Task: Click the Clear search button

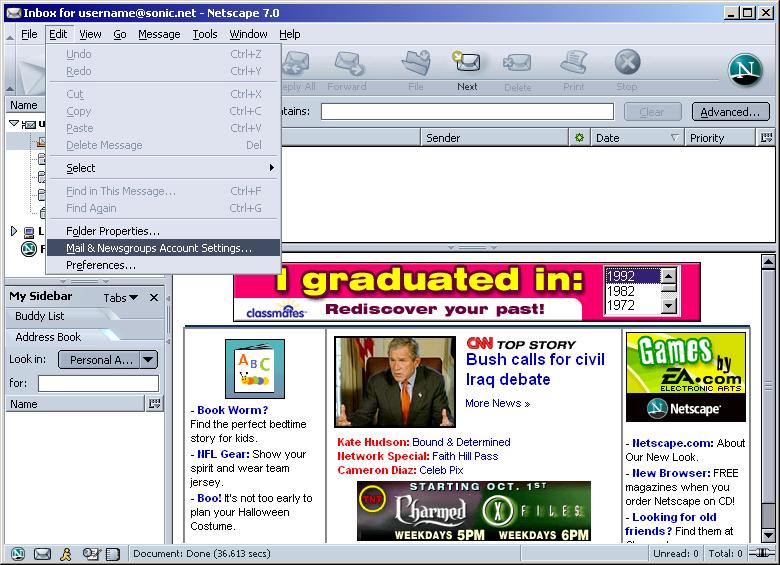Action: click(652, 112)
